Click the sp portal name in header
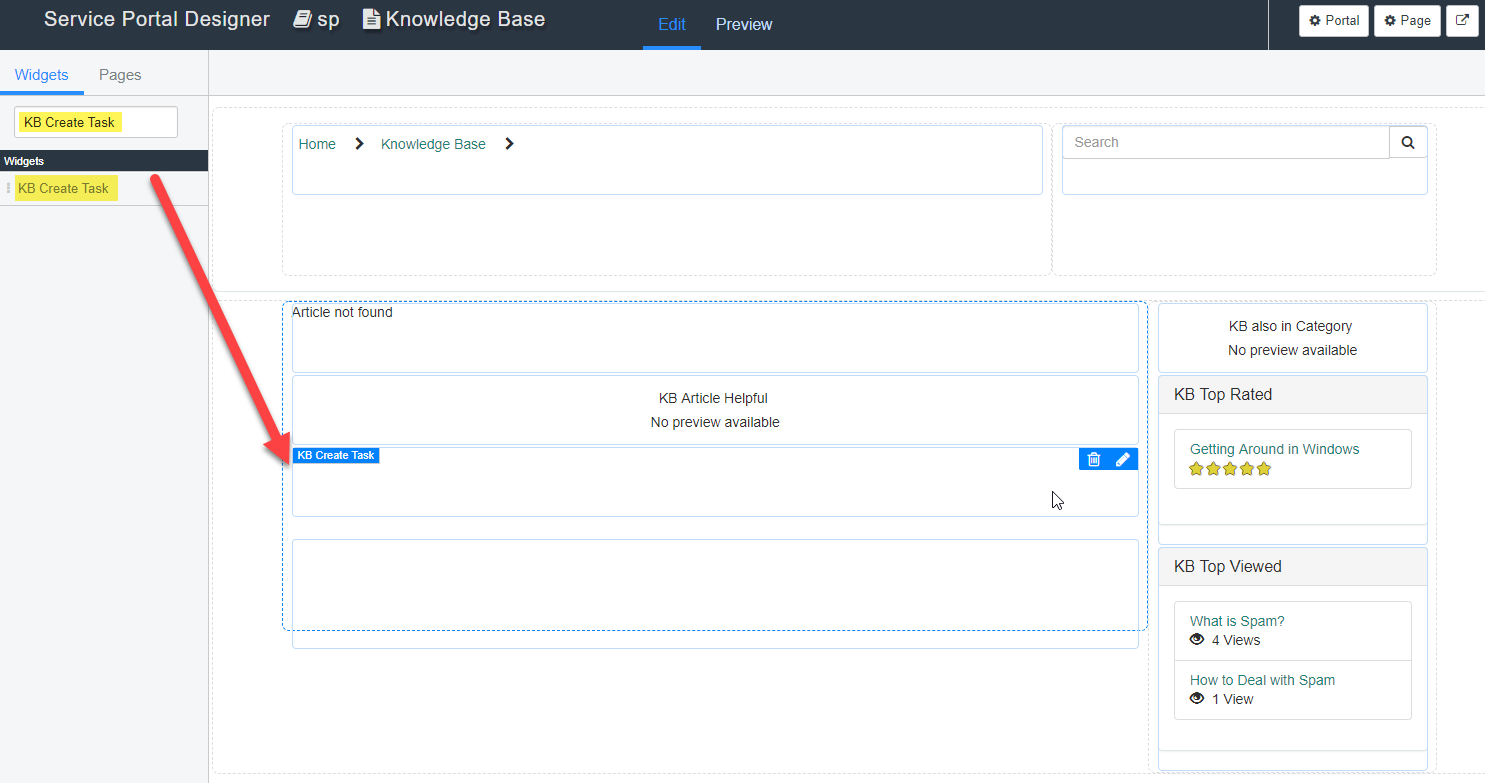The width and height of the screenshot is (1485, 783). point(329,19)
